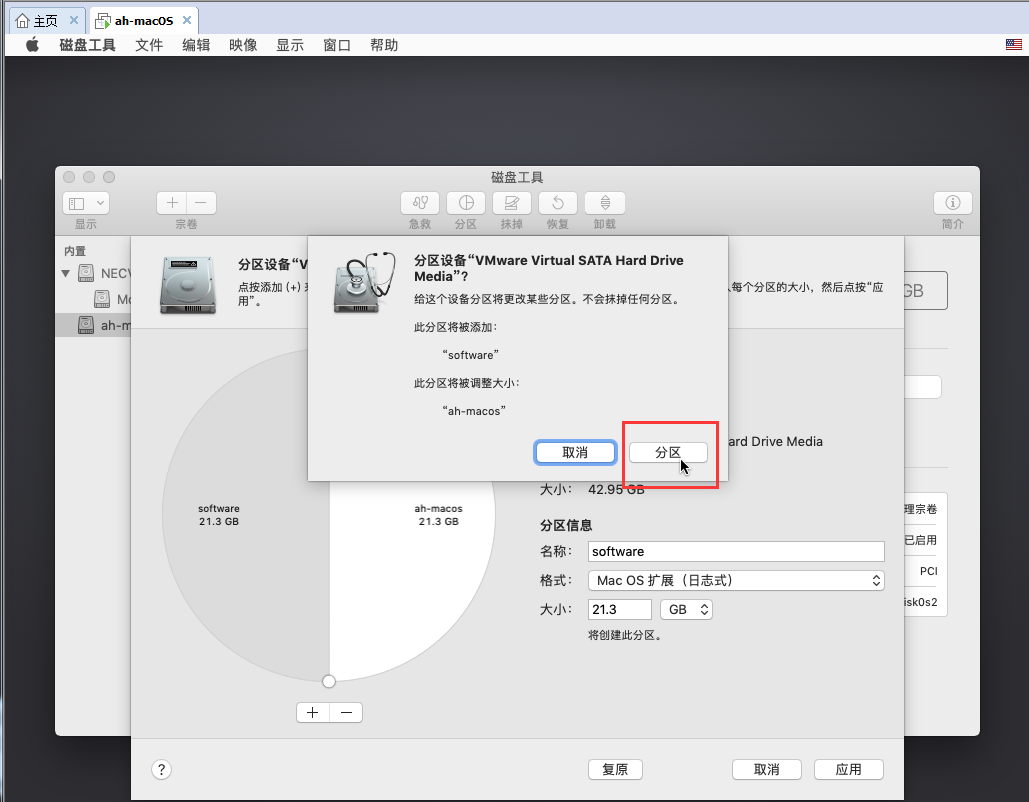This screenshot has width=1029, height=802.
Task: Click the Erase (抹掉) toolbar icon
Action: [512, 203]
